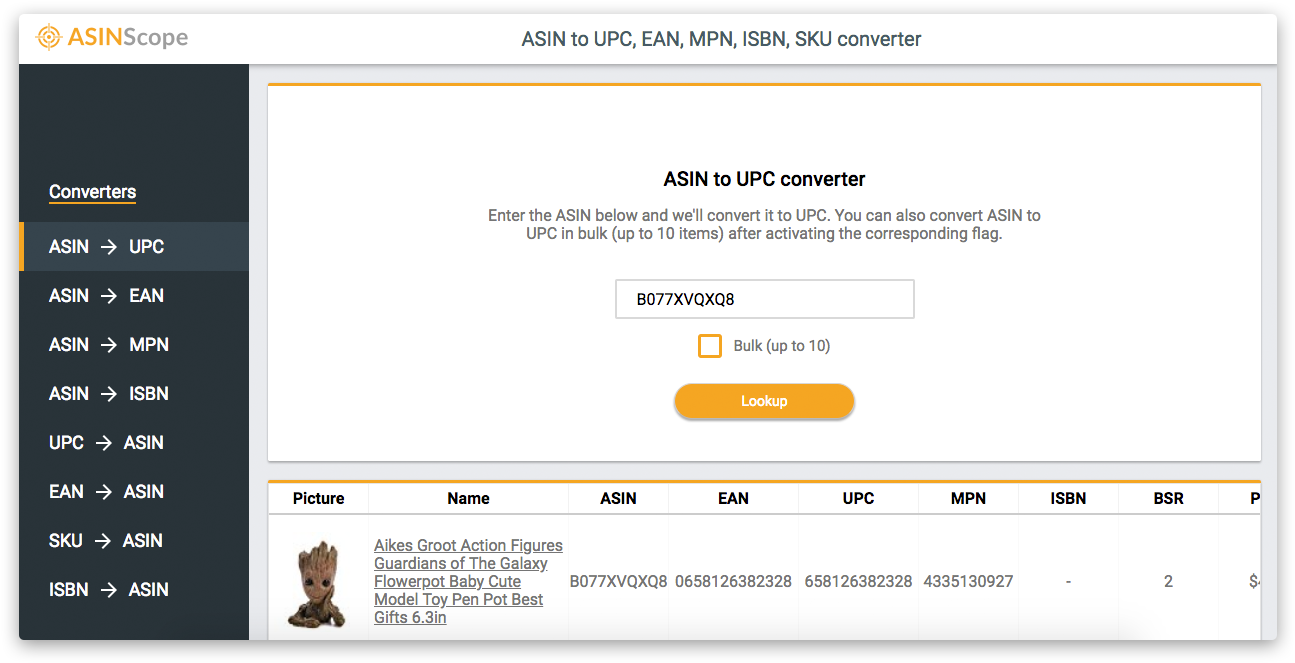
Task: Click the Picture column header
Action: tap(317, 497)
